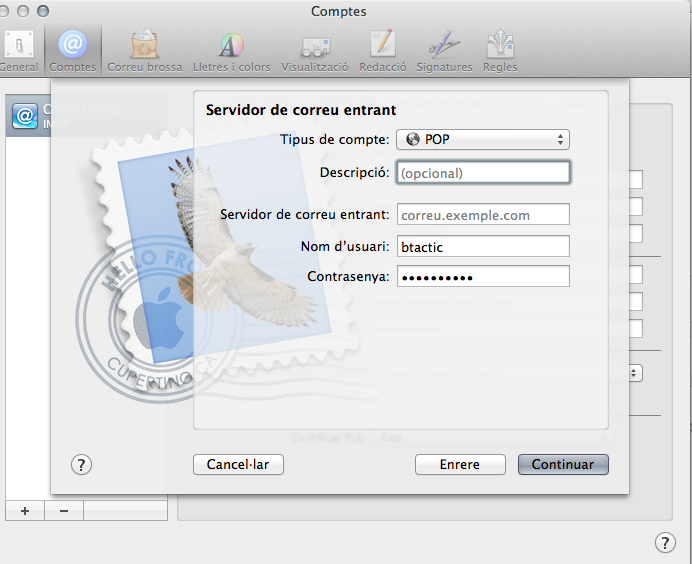Open help for the Comptes window
Screen dimensions: 692x564
pos(665,542)
